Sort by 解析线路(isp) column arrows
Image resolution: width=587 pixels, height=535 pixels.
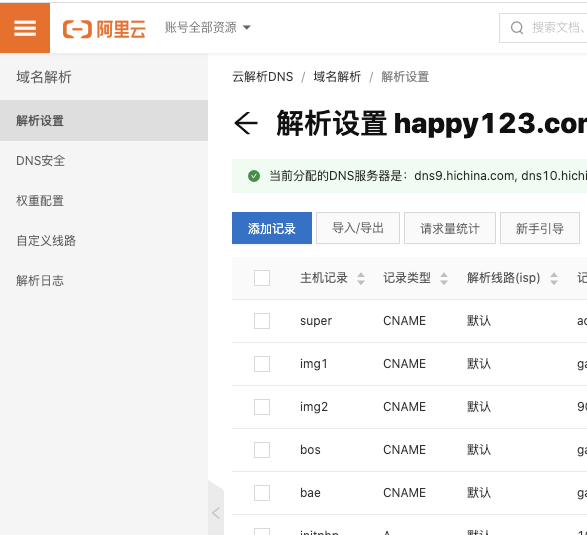[x=554, y=278]
